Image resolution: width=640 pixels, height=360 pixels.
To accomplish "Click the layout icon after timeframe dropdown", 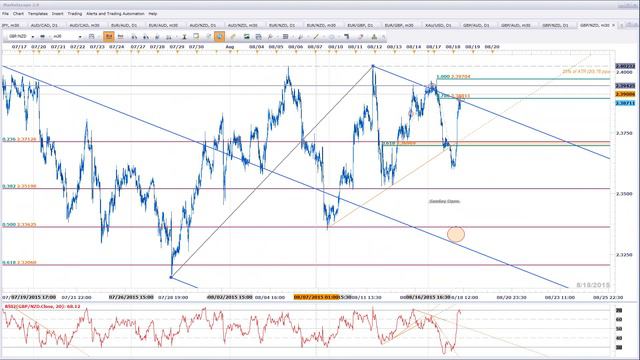I will click(91, 37).
